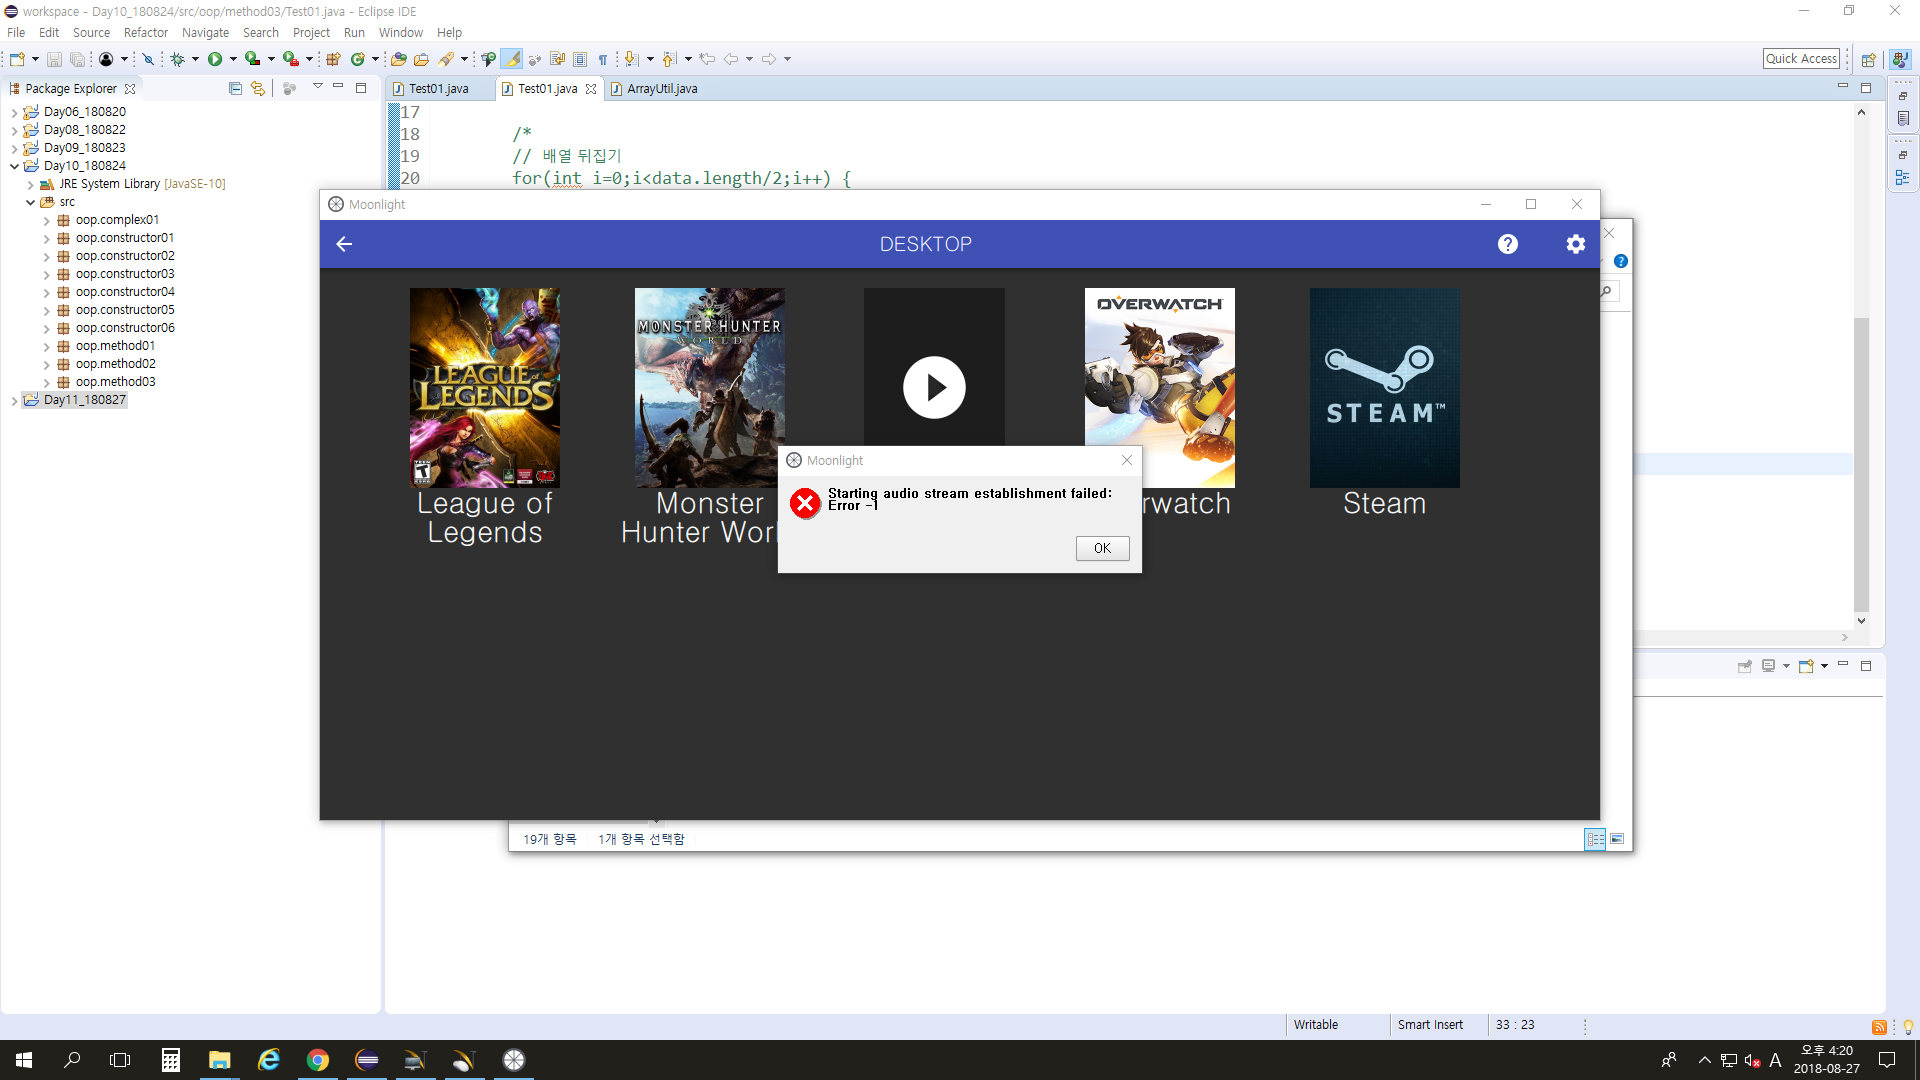The width and height of the screenshot is (1920, 1080).
Task: Select League of Legends game thumbnail
Action: (485, 388)
